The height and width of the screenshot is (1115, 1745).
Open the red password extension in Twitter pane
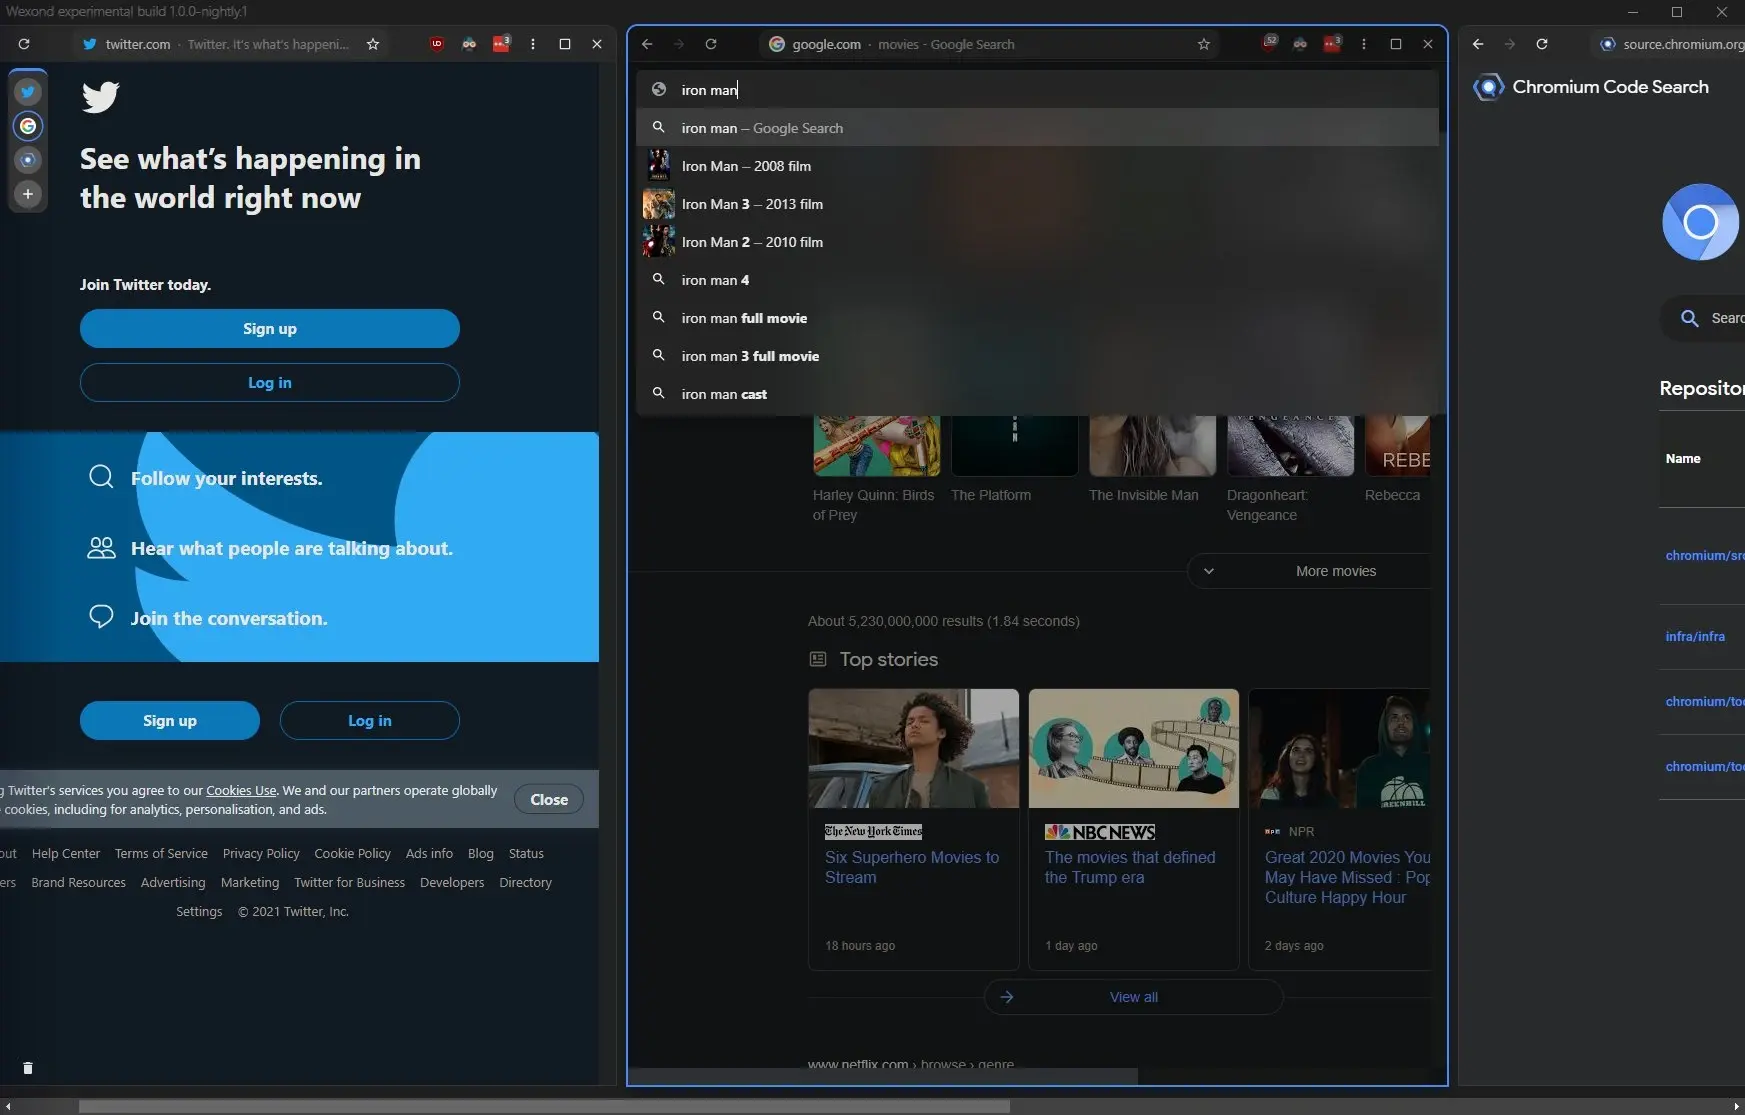[501, 44]
